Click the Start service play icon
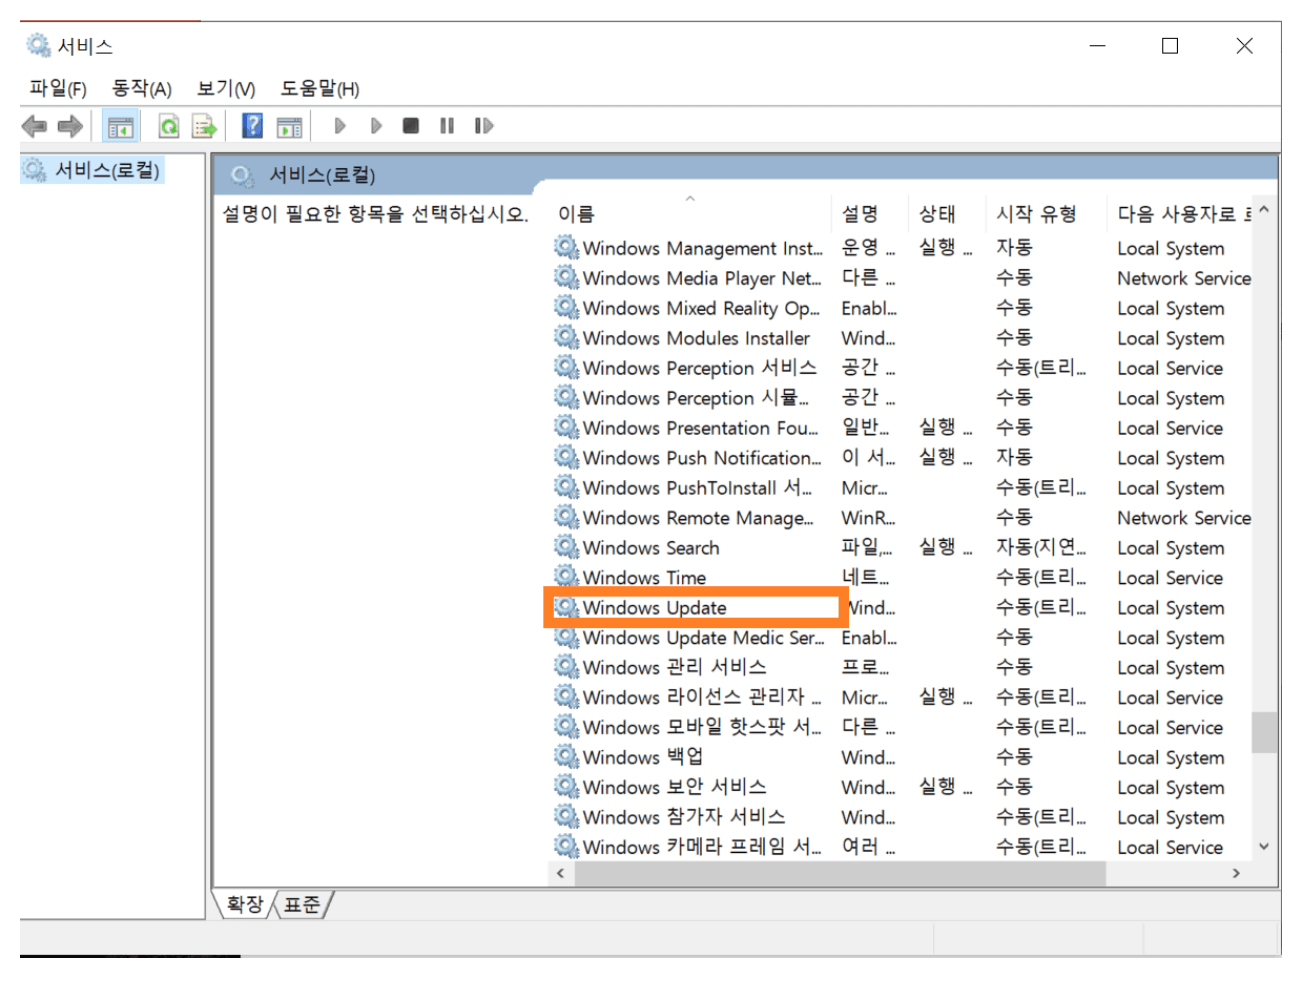Screen dimensions: 1304x982 coord(340,126)
